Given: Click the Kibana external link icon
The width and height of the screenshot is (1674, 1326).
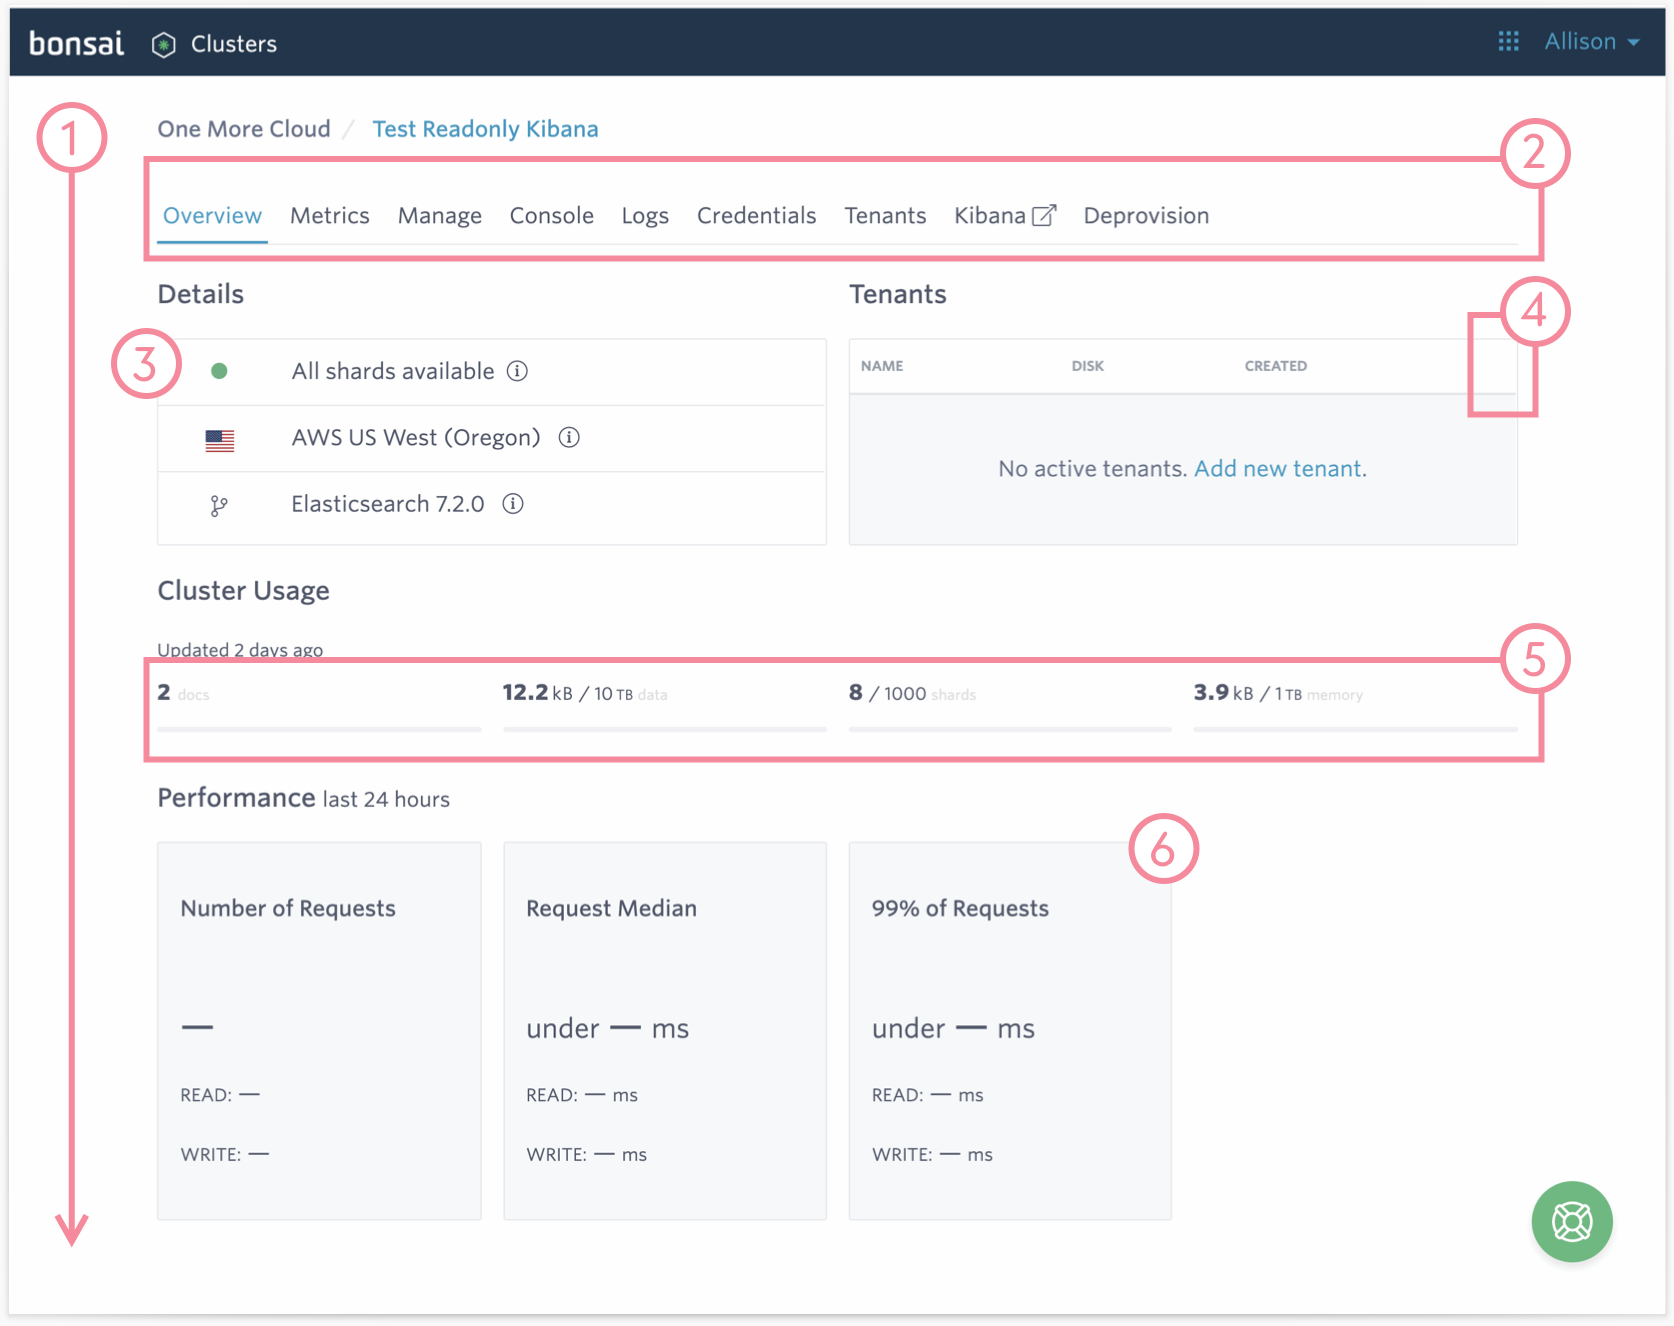Looking at the screenshot, I should click(x=1043, y=216).
